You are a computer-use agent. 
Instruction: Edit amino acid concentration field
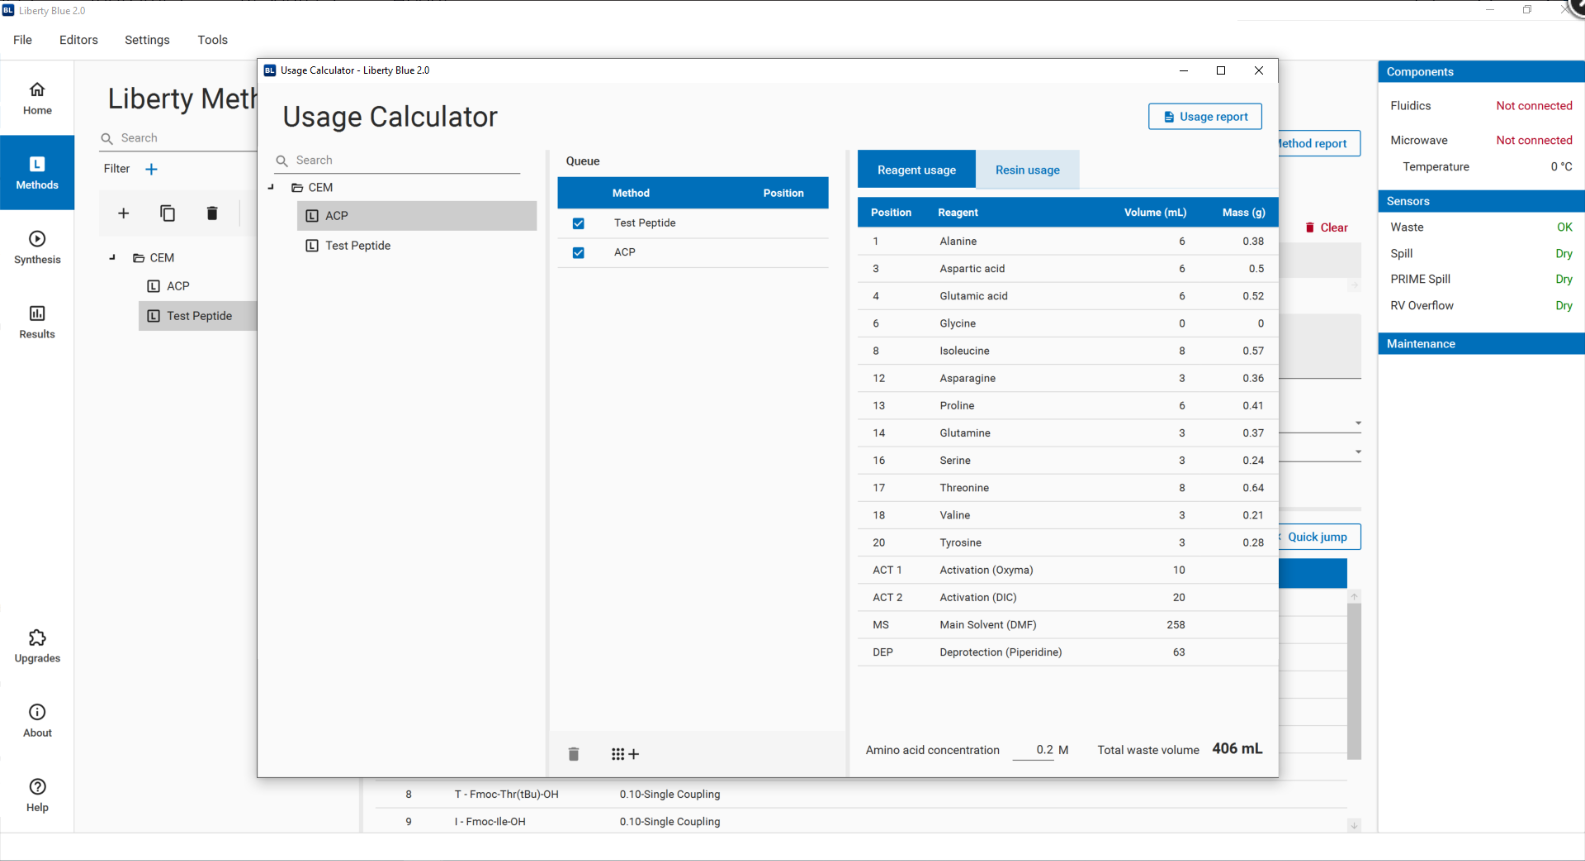pos(1034,750)
